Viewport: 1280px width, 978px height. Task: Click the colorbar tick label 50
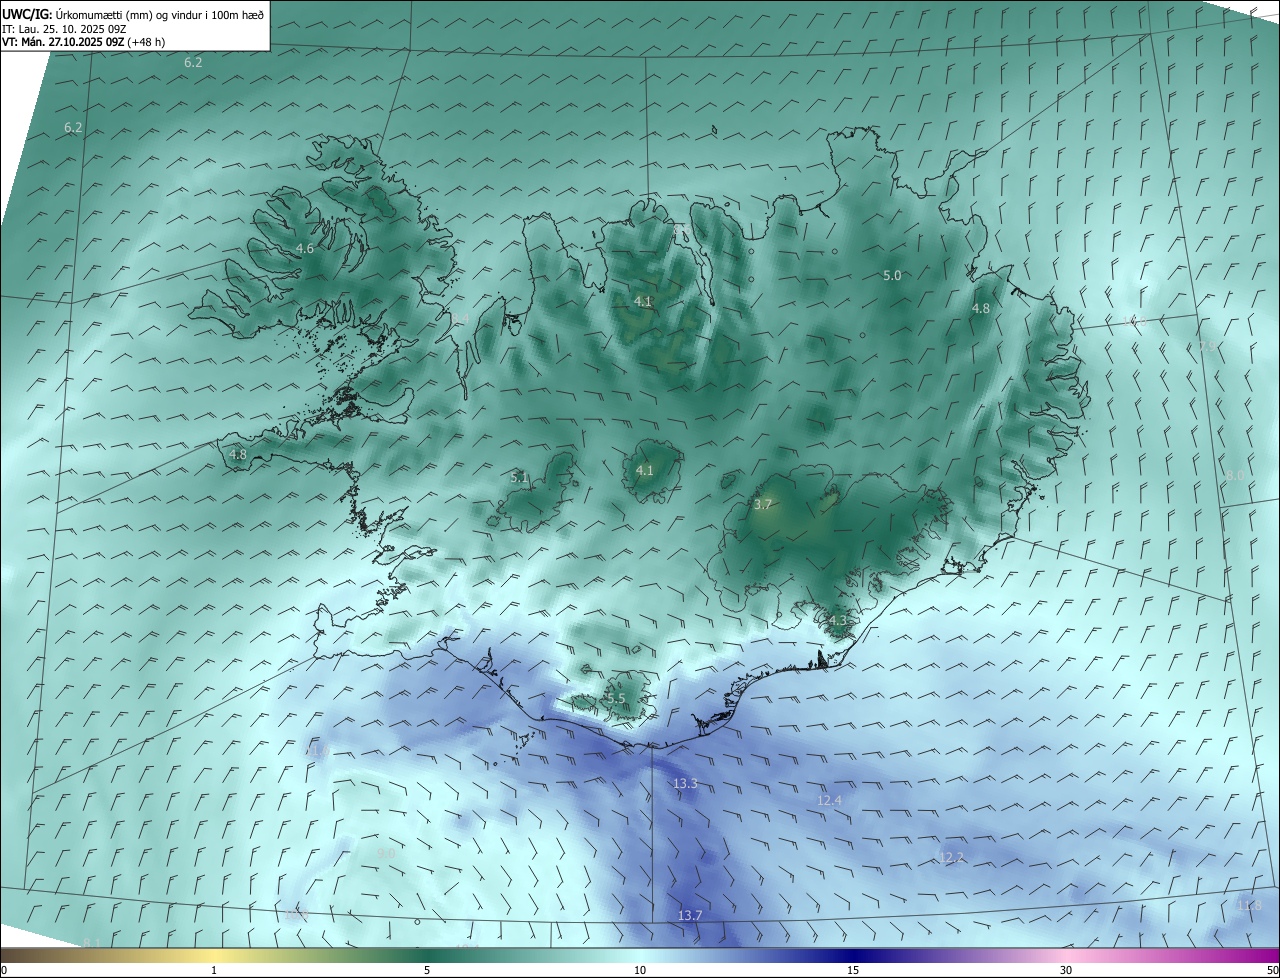[1273, 971]
